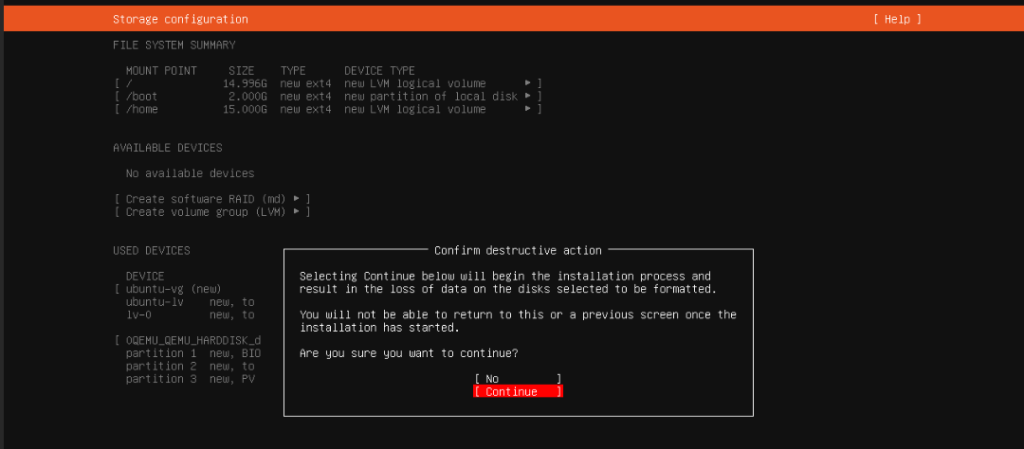Open the arrow menu on the /home row
The width and height of the screenshot is (1024, 449).
point(528,109)
